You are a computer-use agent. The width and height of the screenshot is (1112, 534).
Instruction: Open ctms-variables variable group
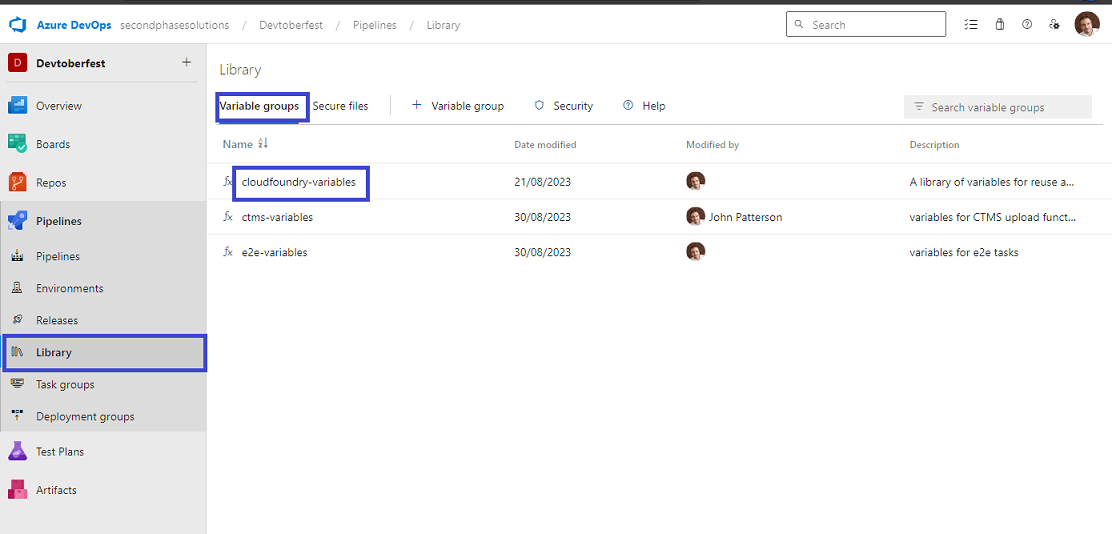click(x=277, y=217)
